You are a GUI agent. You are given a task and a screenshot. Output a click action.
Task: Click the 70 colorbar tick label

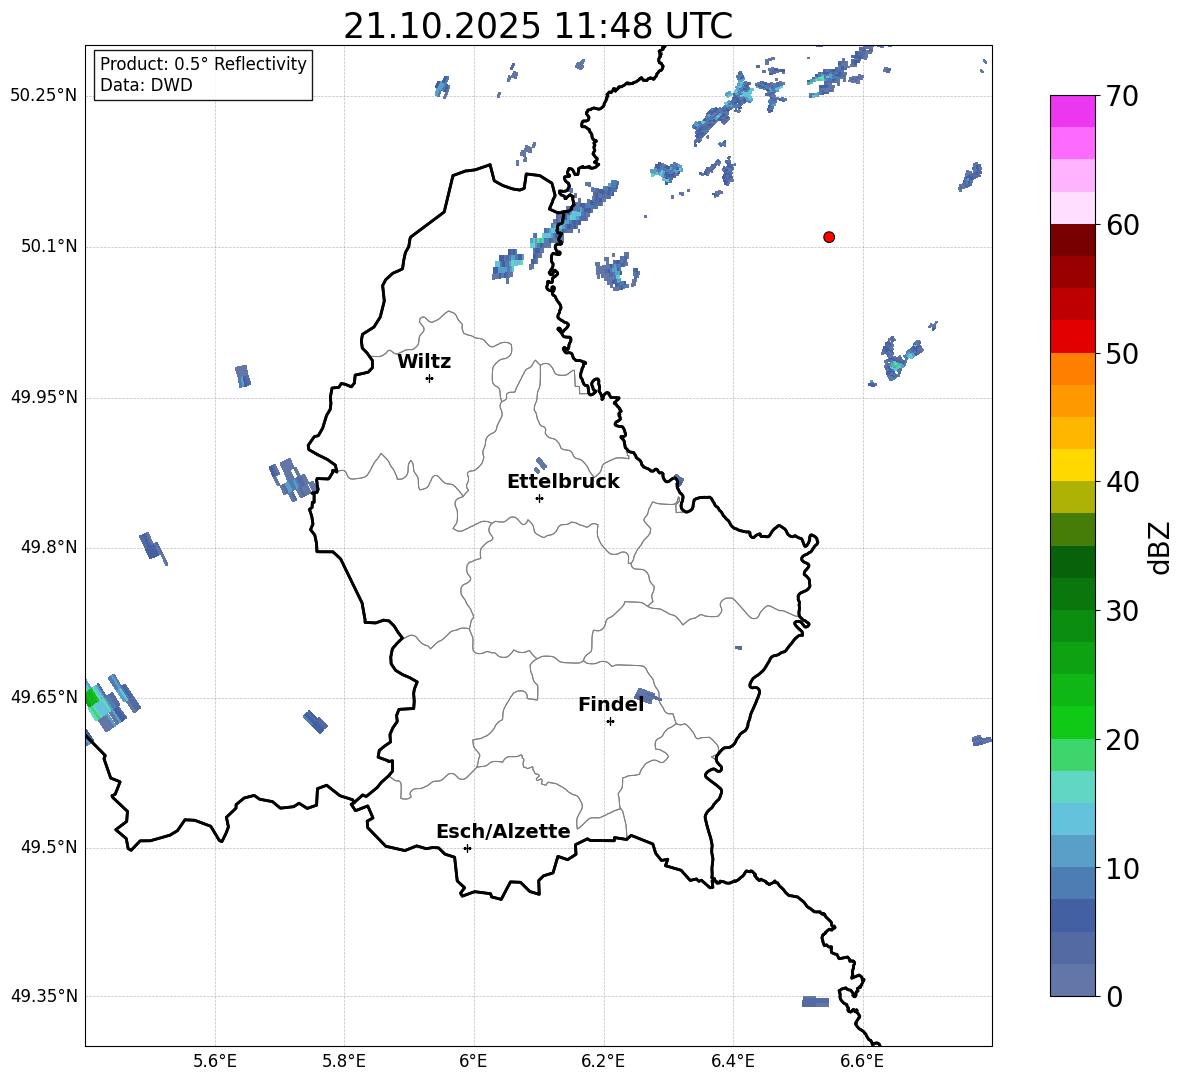click(1122, 97)
